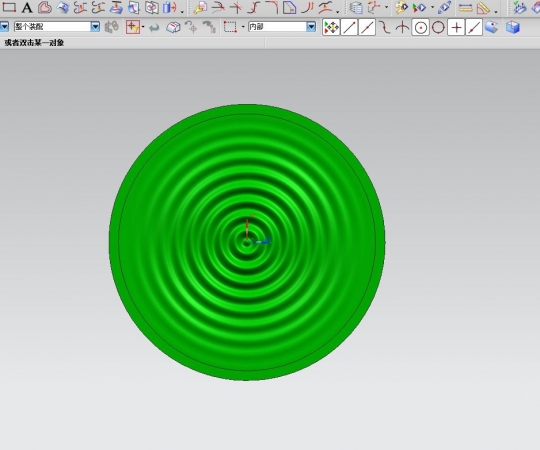Screen dimensions: 540x450
Task: Click the Mirror Curve icon
Action: 152,7
